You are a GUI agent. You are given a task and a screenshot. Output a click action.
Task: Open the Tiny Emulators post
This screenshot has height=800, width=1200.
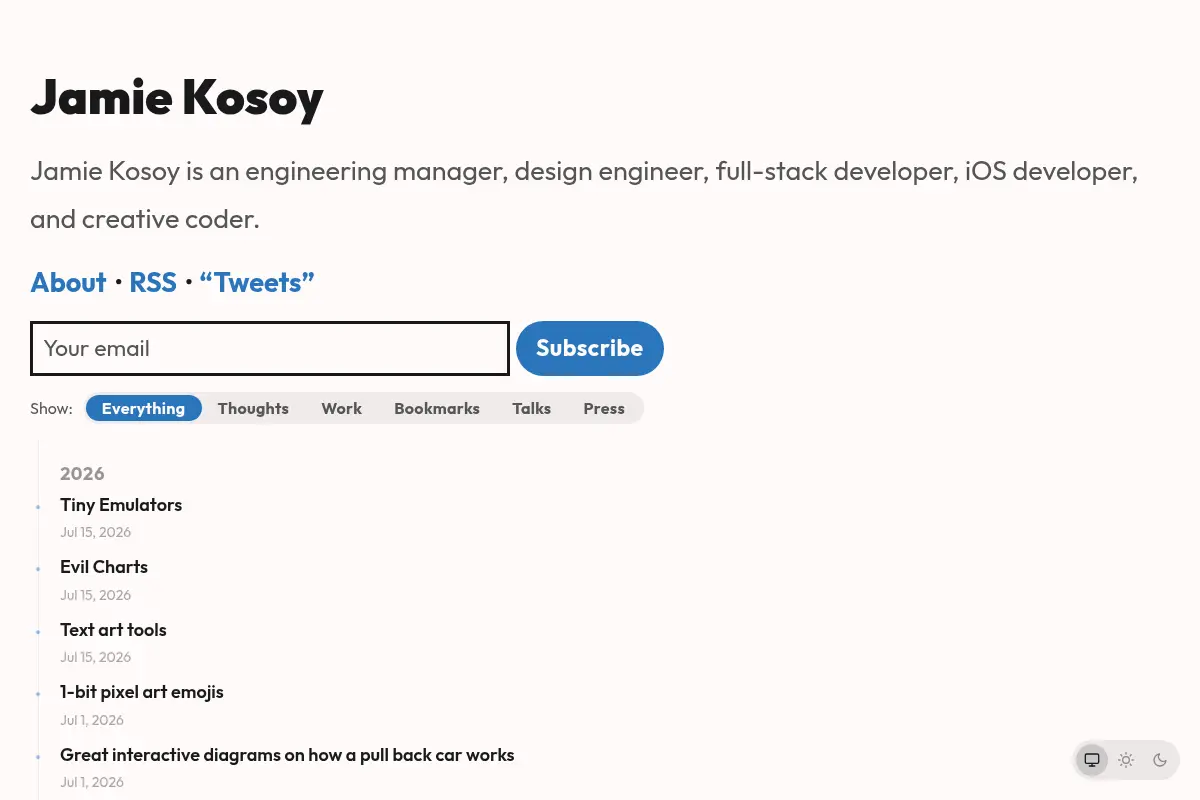[121, 505]
